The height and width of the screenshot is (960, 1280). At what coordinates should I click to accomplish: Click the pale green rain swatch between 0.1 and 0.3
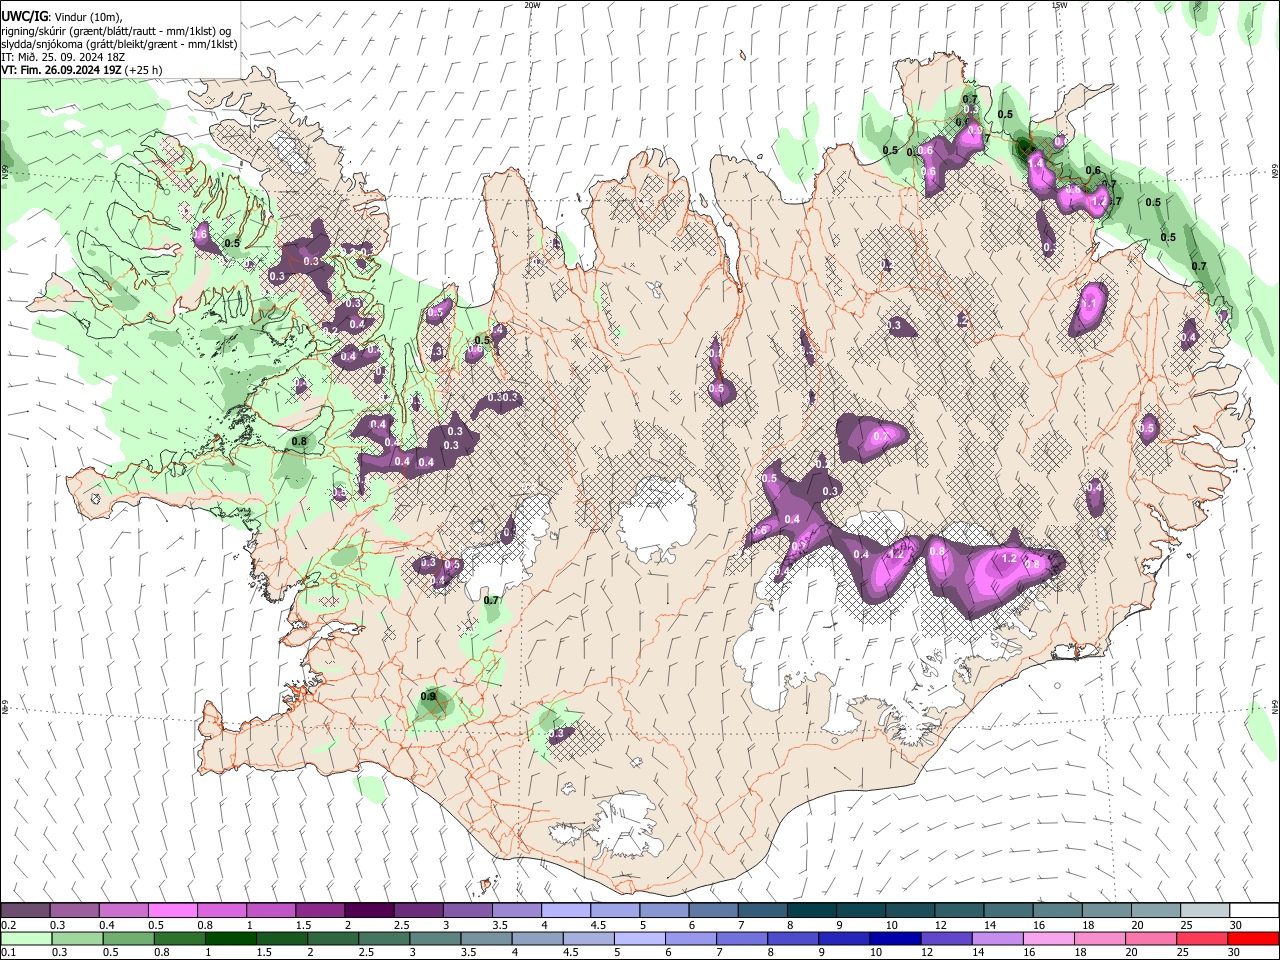pyautogui.click(x=26, y=939)
